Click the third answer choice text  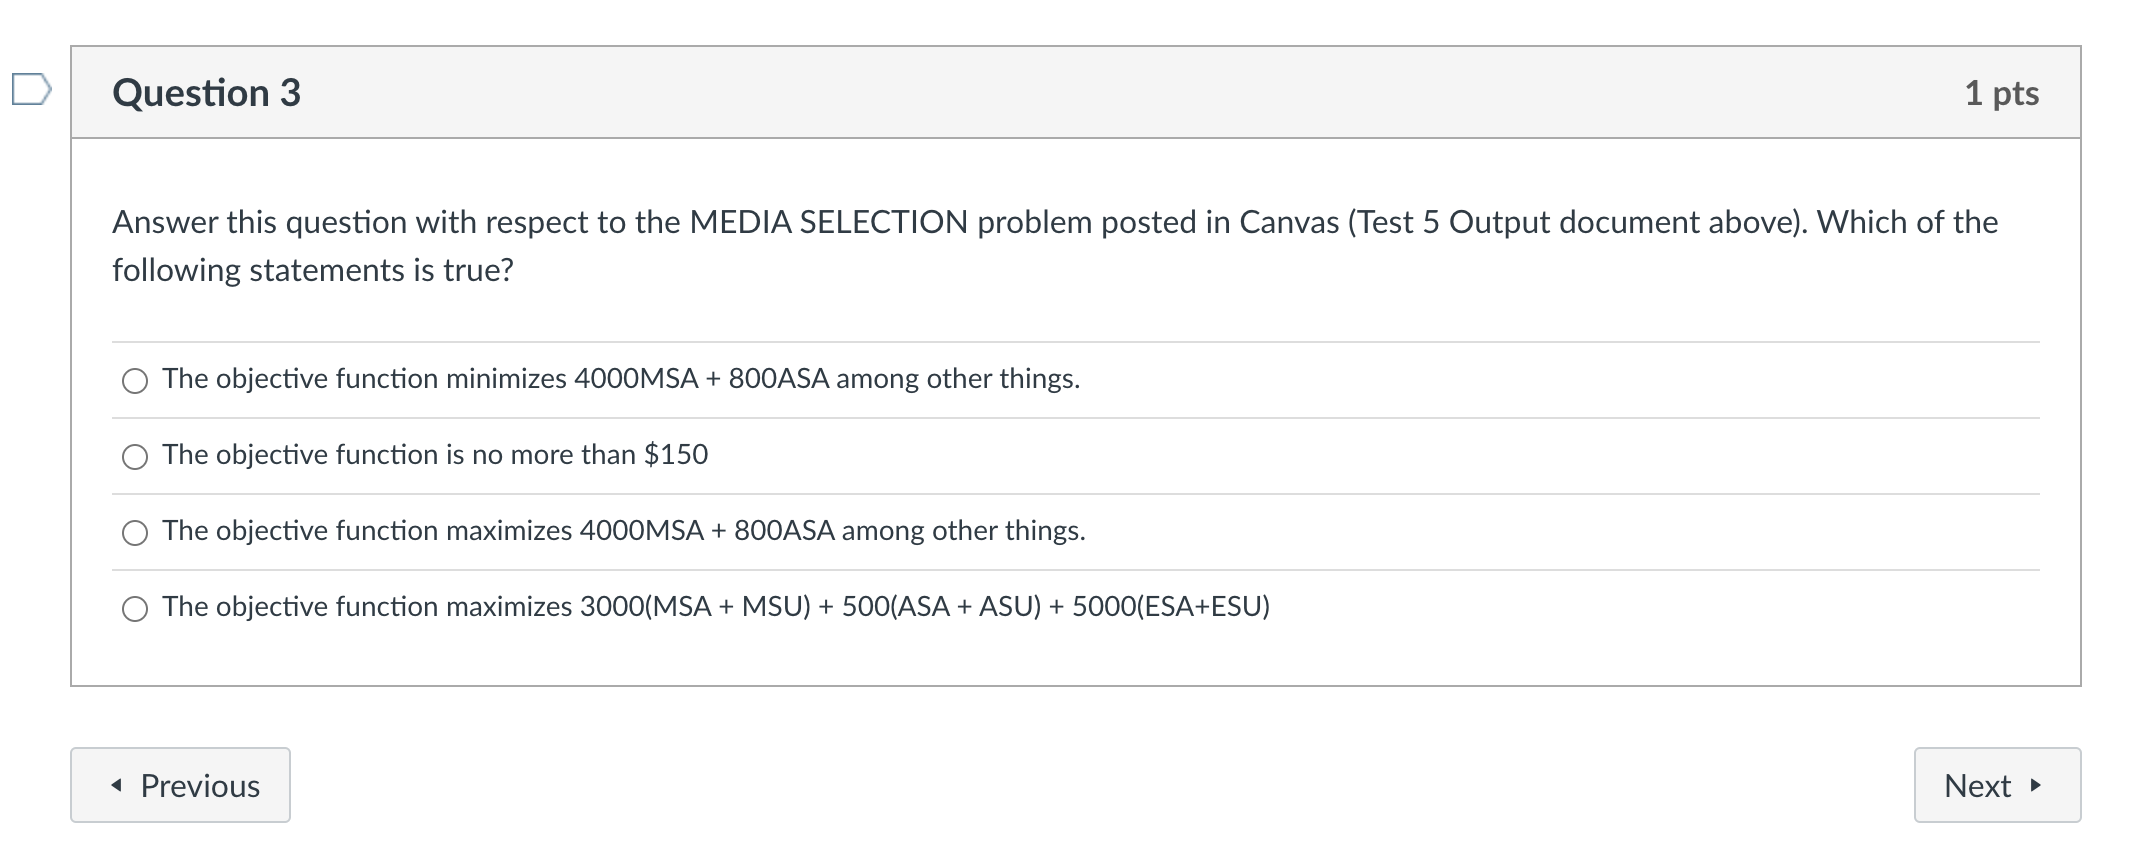coord(625,531)
